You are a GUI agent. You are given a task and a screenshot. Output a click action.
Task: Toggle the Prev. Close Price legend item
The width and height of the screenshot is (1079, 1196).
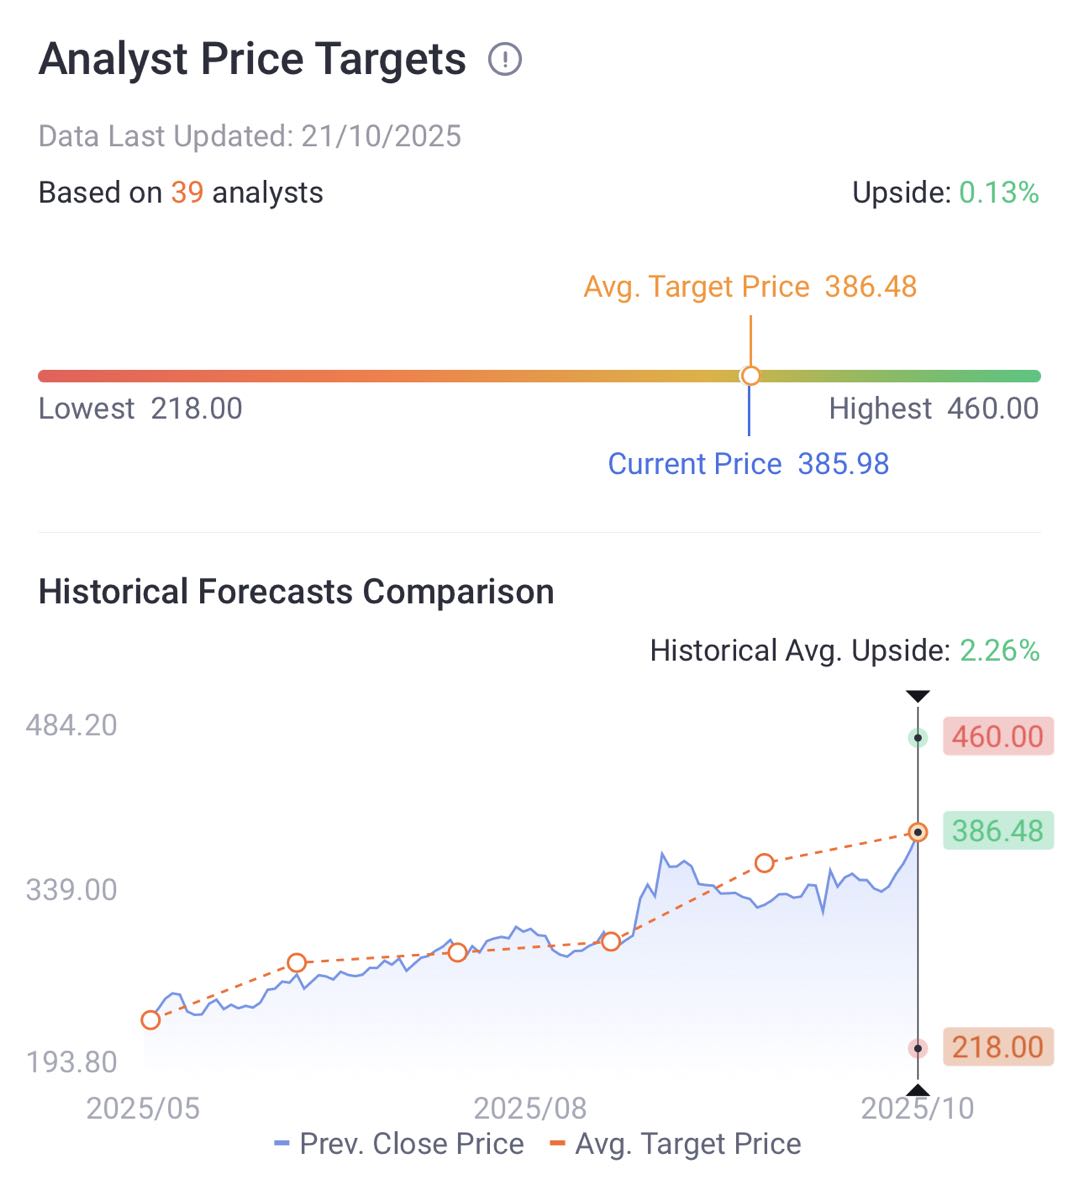tap(400, 1144)
